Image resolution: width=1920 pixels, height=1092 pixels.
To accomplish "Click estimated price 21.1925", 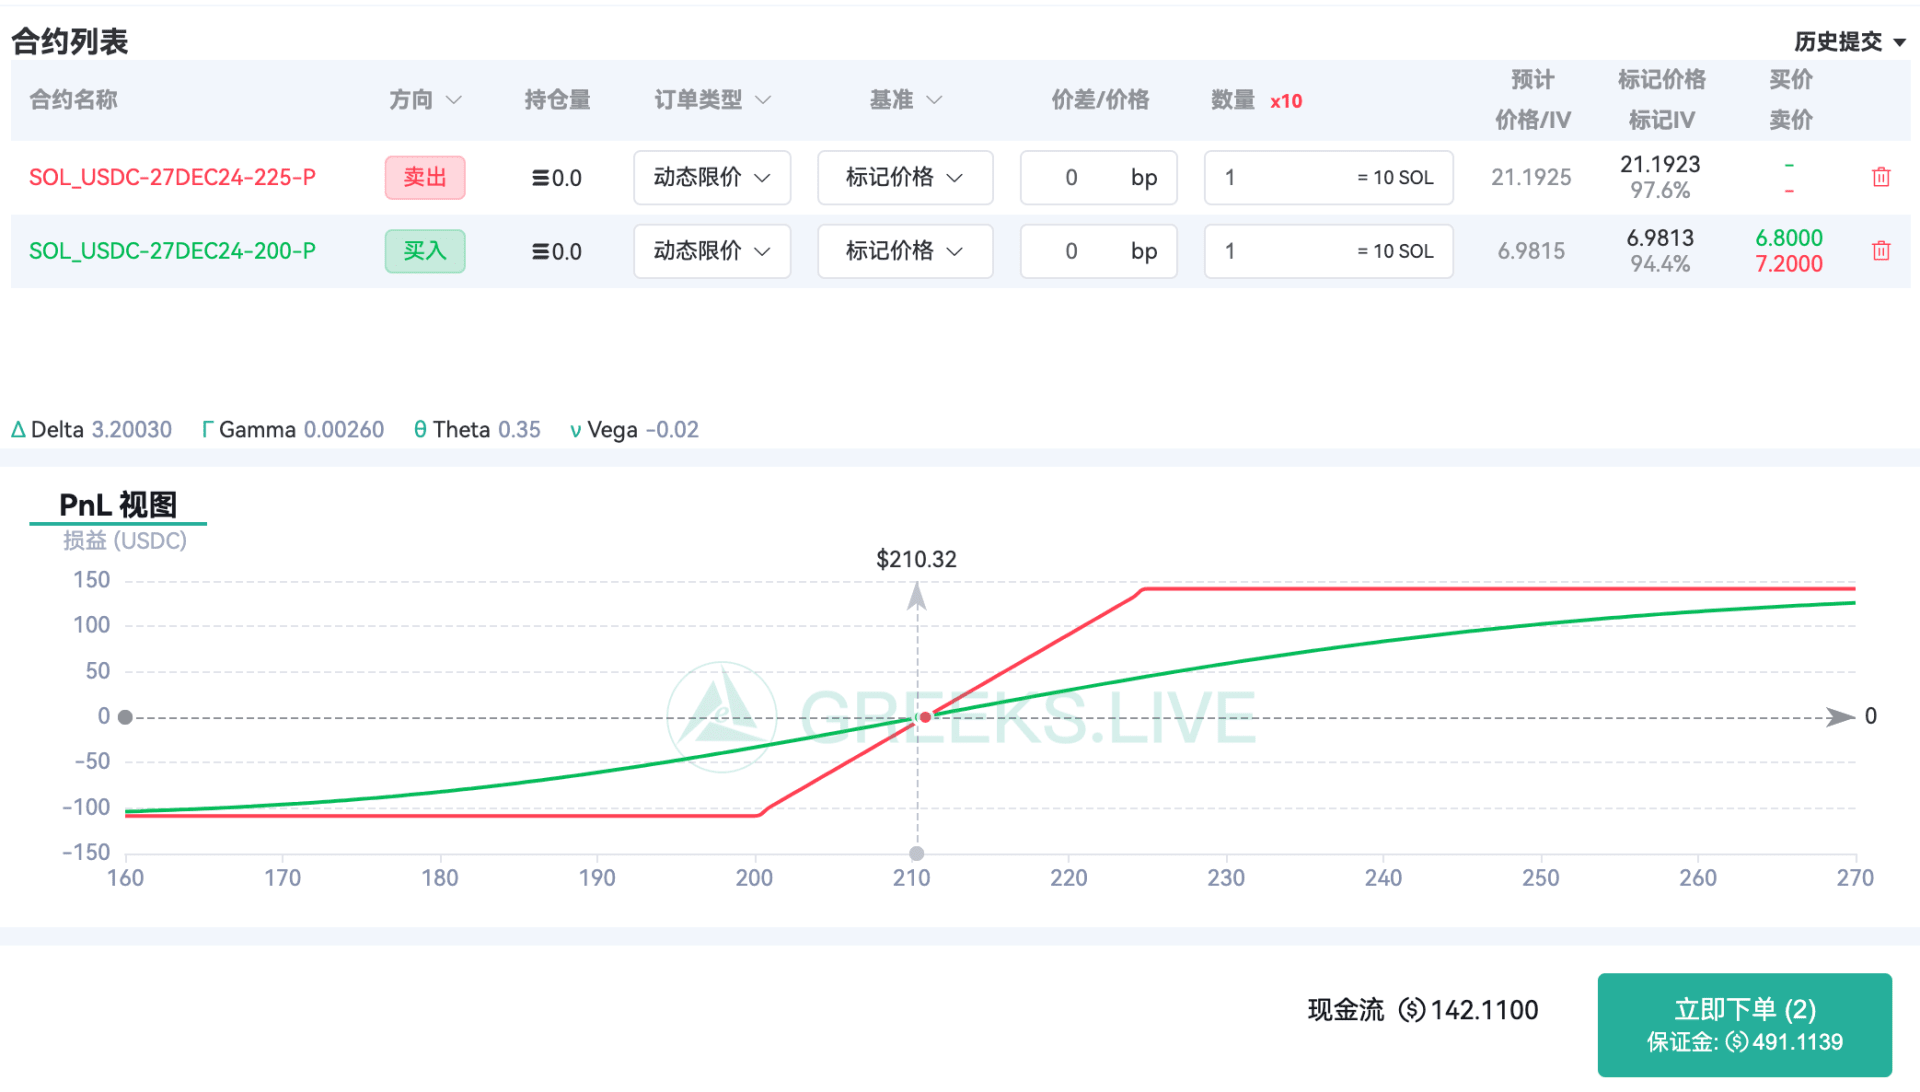I will click(1531, 178).
